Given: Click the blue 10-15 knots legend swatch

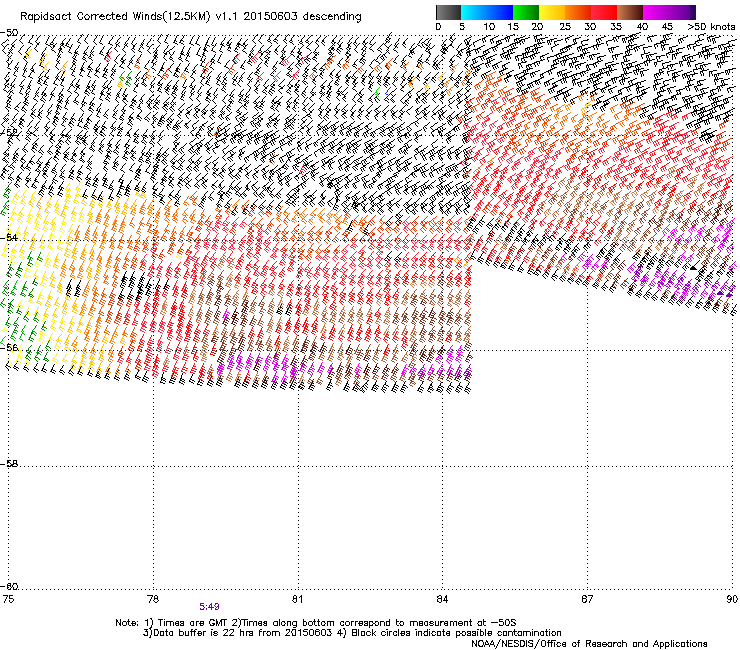Looking at the screenshot, I should click(x=500, y=12).
